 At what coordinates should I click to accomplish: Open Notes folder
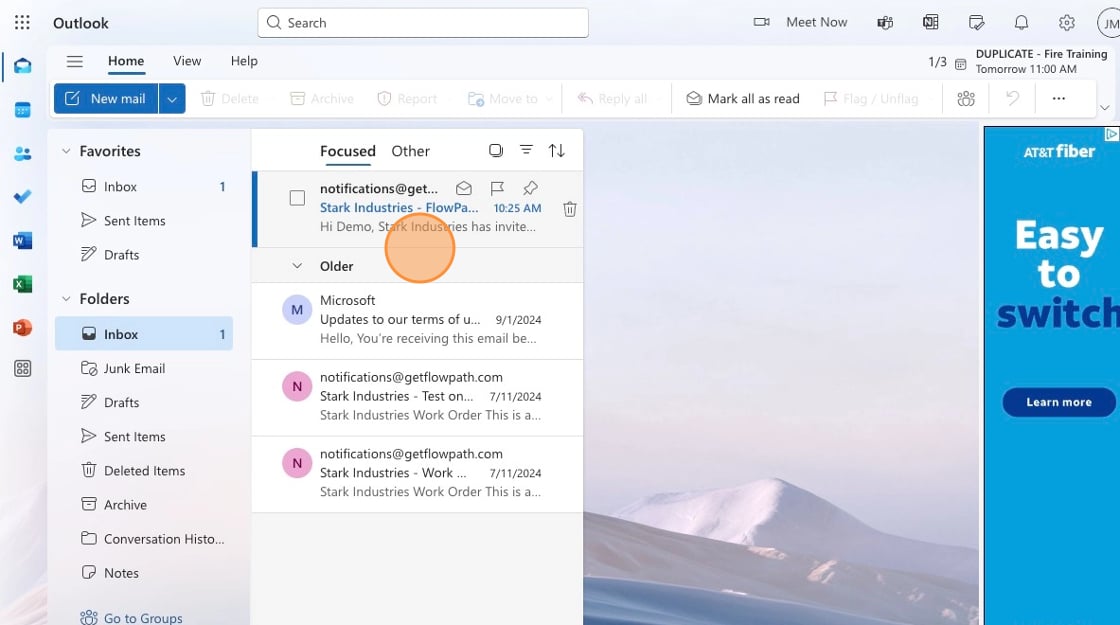pos(144,573)
